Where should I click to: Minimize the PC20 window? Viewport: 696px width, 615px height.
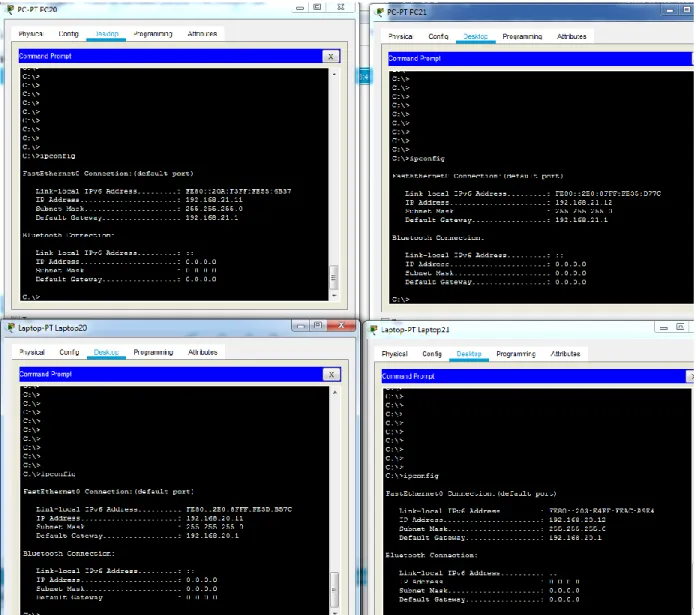[x=300, y=8]
